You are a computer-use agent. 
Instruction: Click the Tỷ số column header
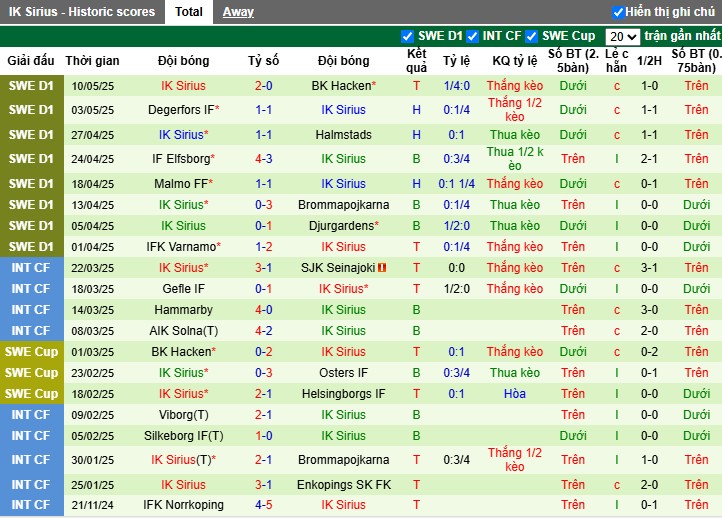pos(263,60)
